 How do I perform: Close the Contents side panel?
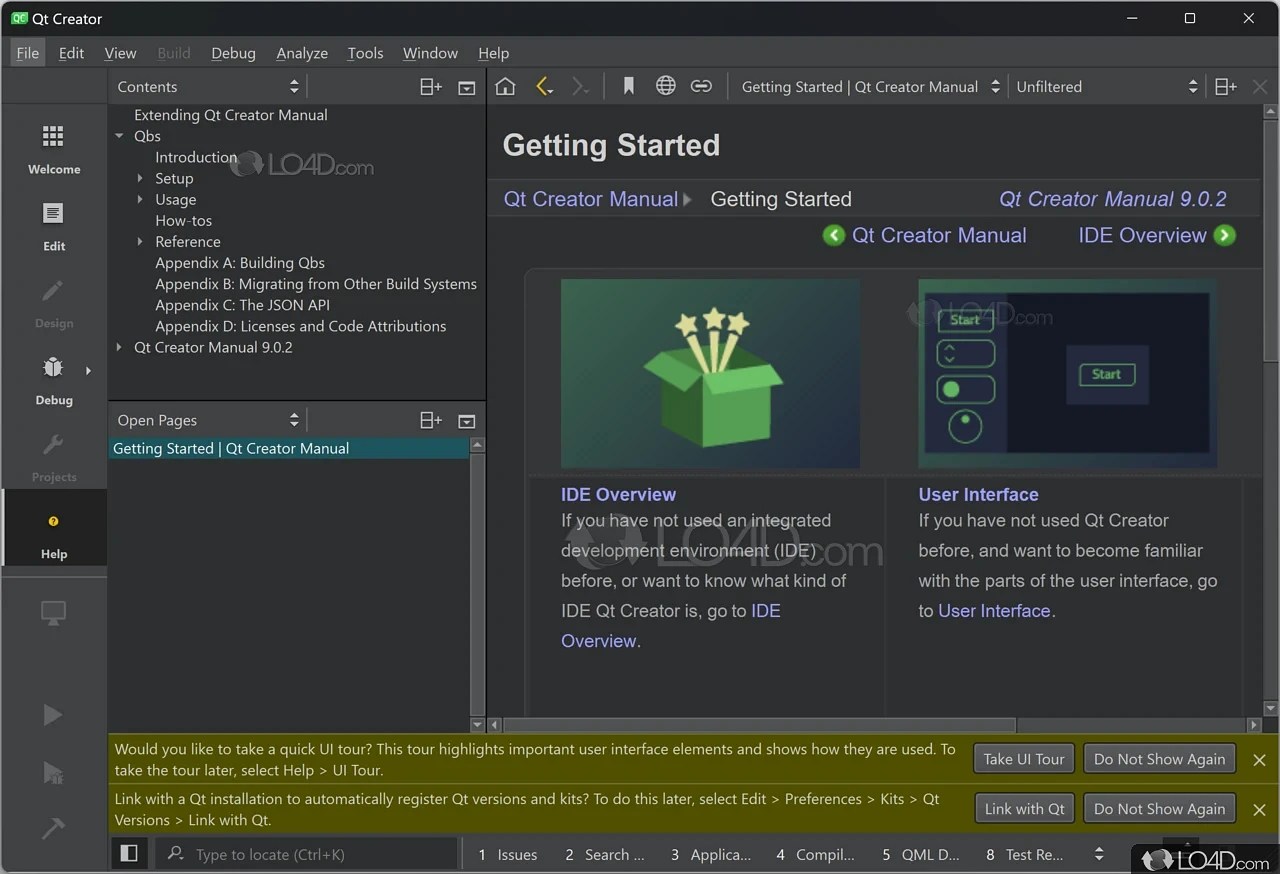point(466,87)
